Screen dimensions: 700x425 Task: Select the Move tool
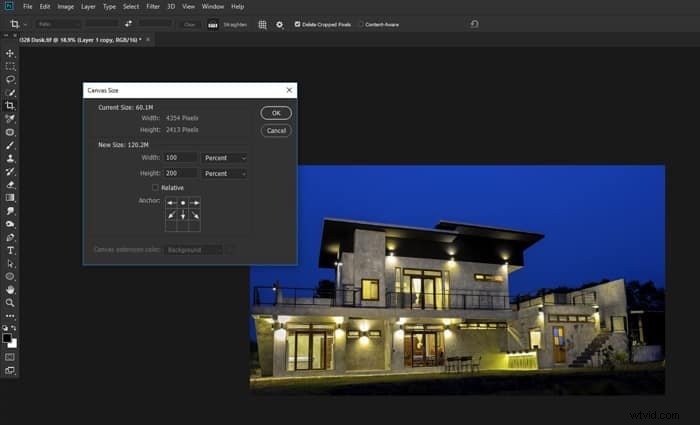point(10,54)
